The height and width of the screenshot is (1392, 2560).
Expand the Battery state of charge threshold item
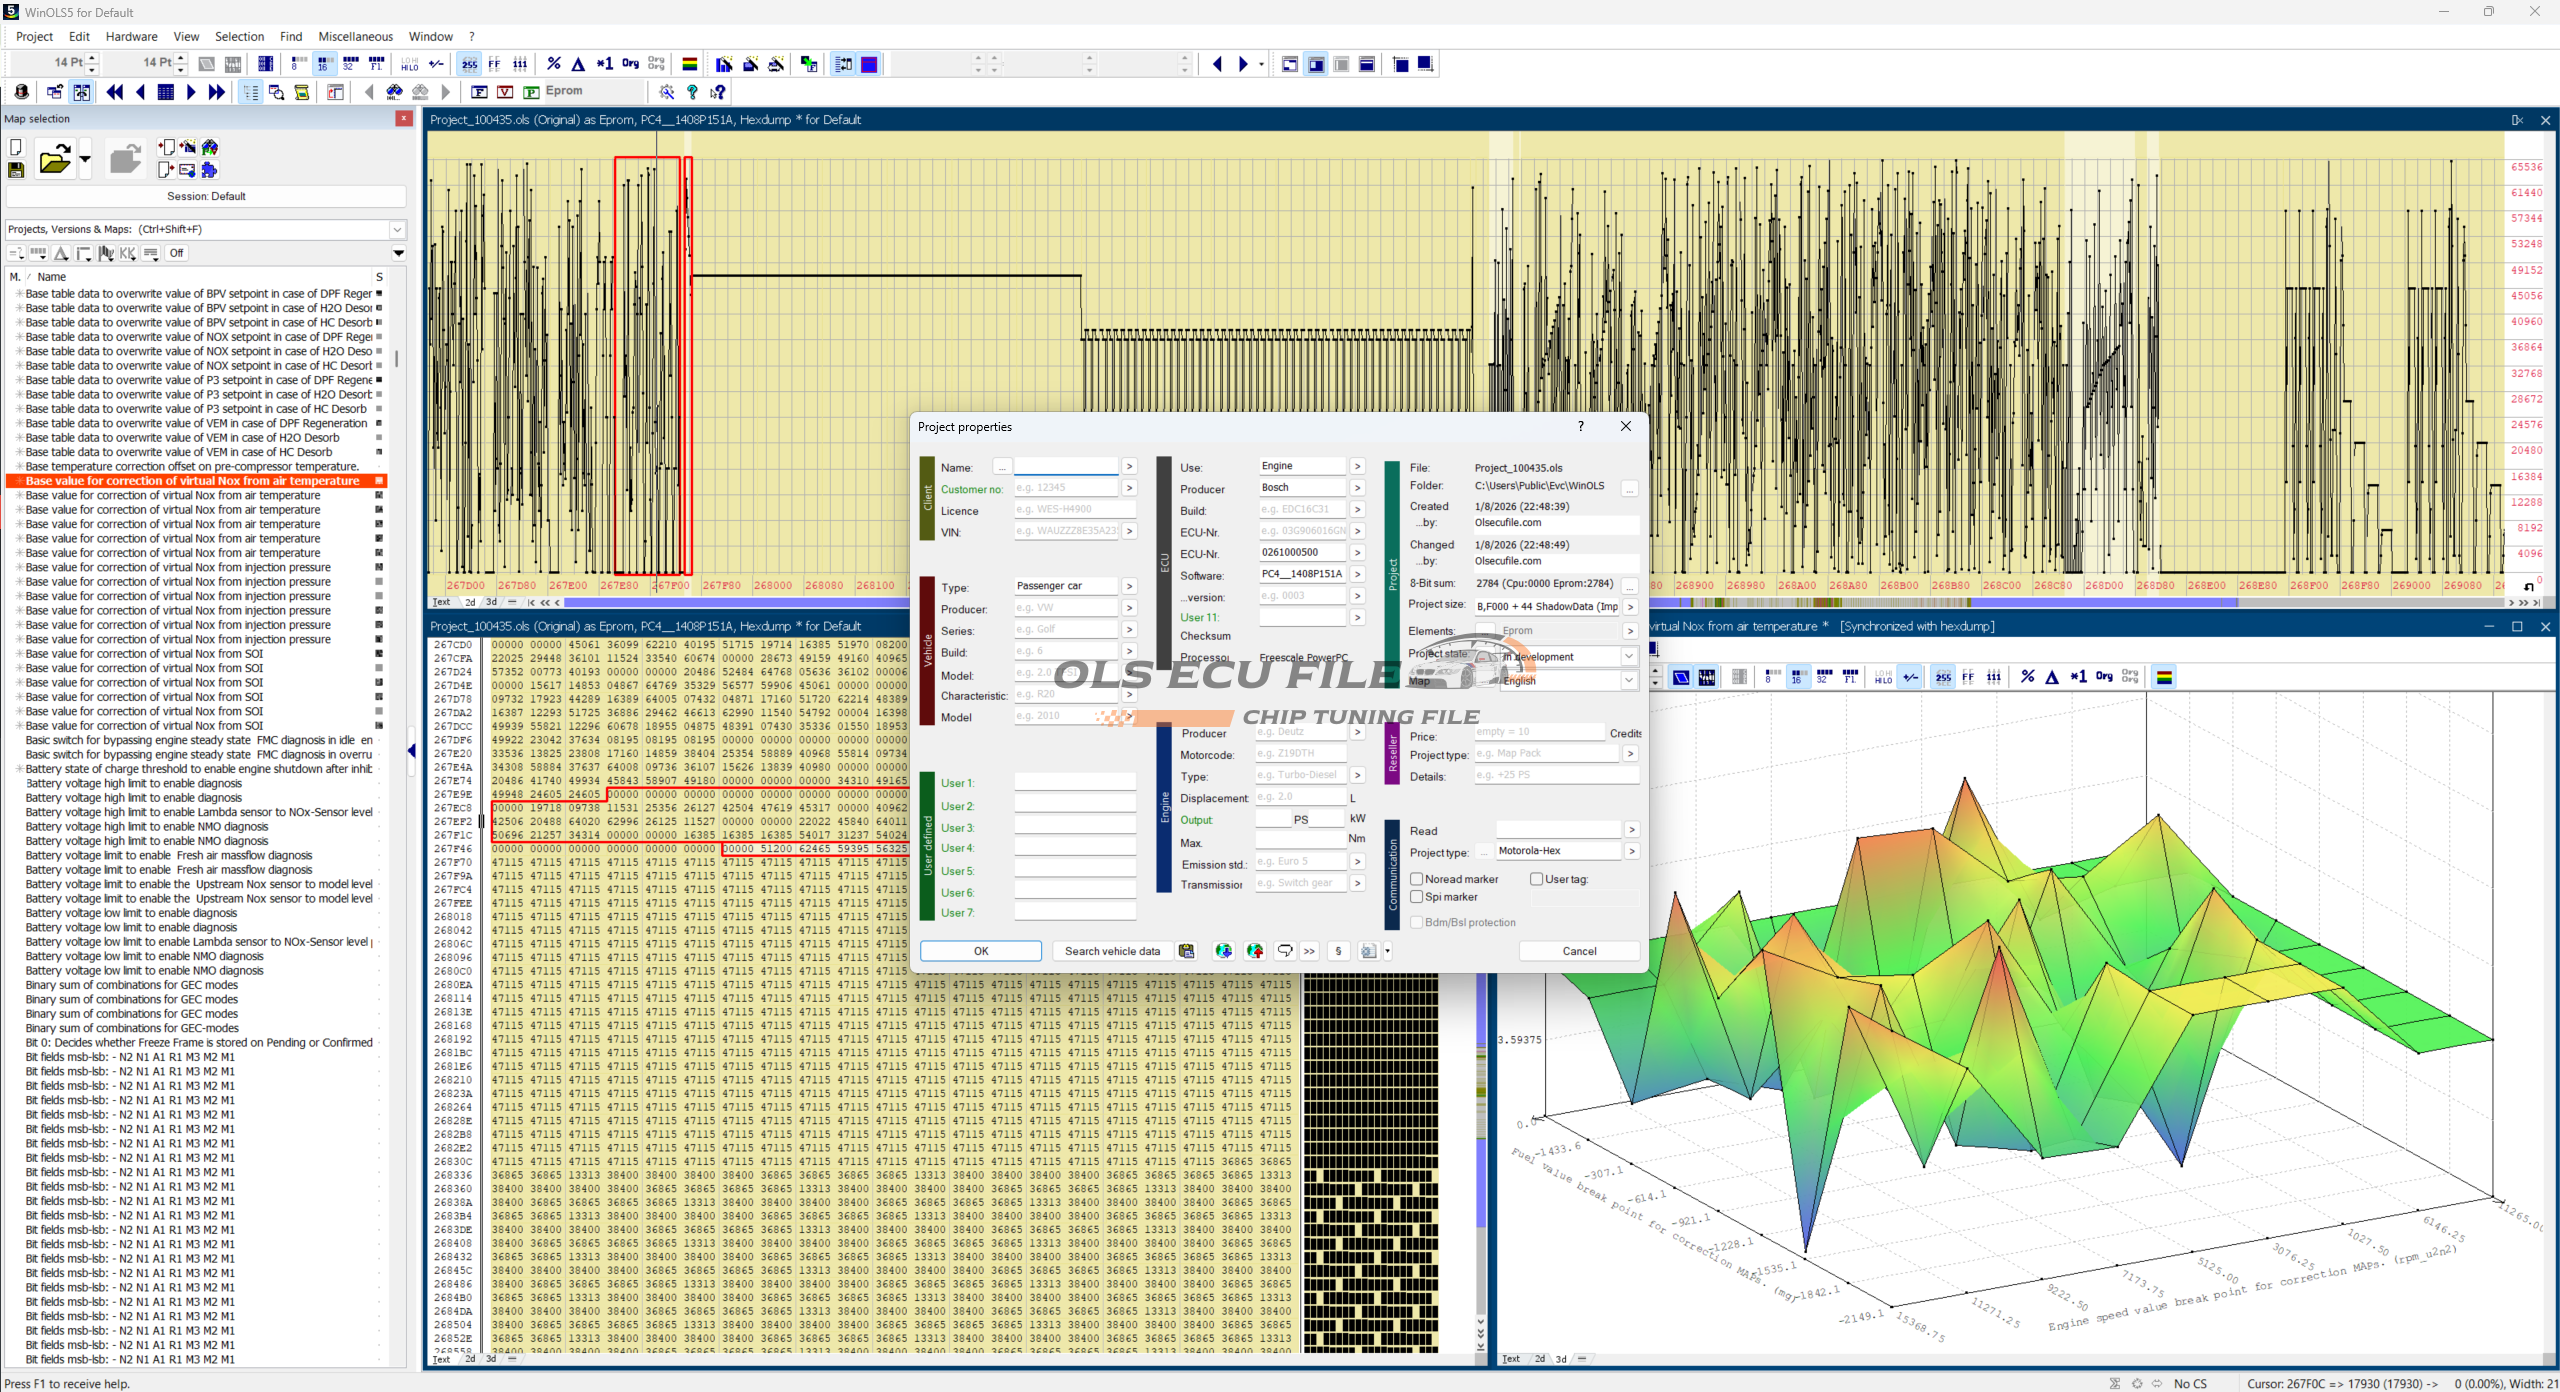tap(18, 769)
